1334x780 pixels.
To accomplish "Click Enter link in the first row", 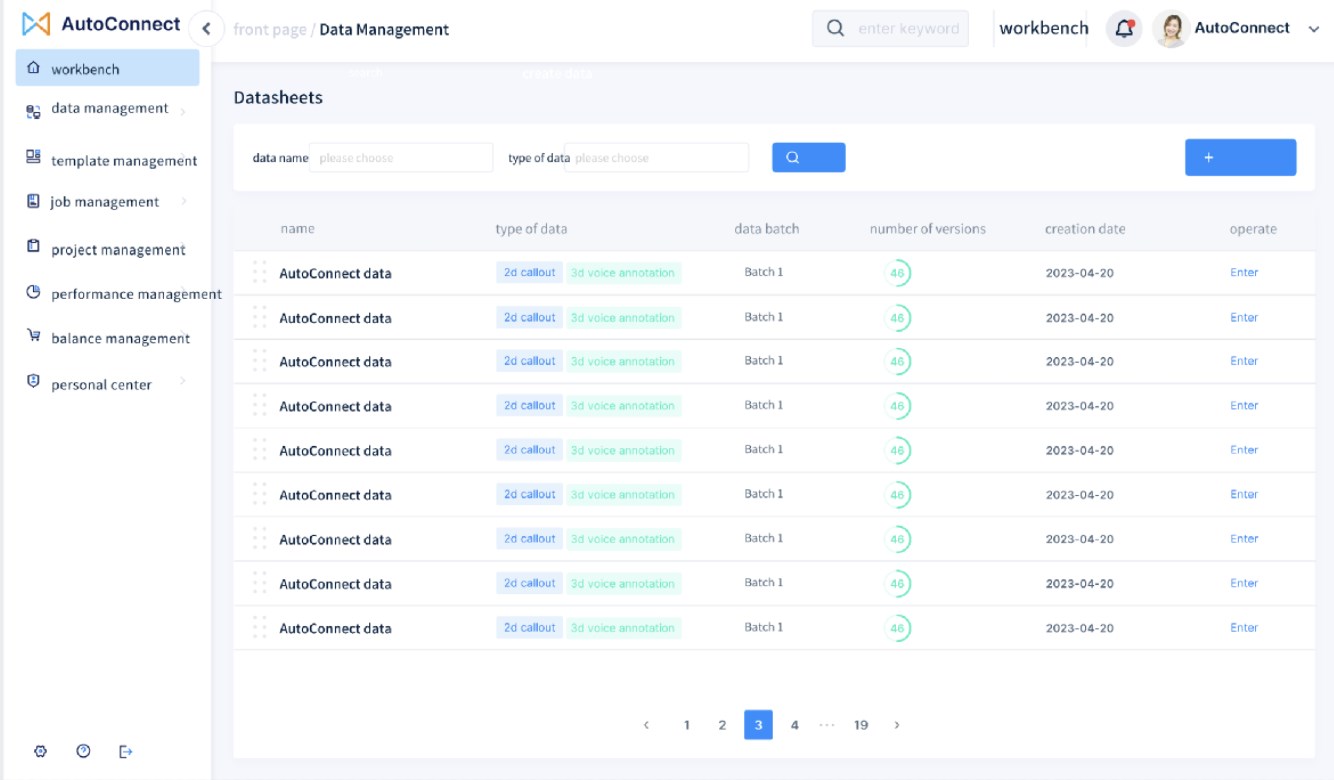I will [x=1244, y=272].
